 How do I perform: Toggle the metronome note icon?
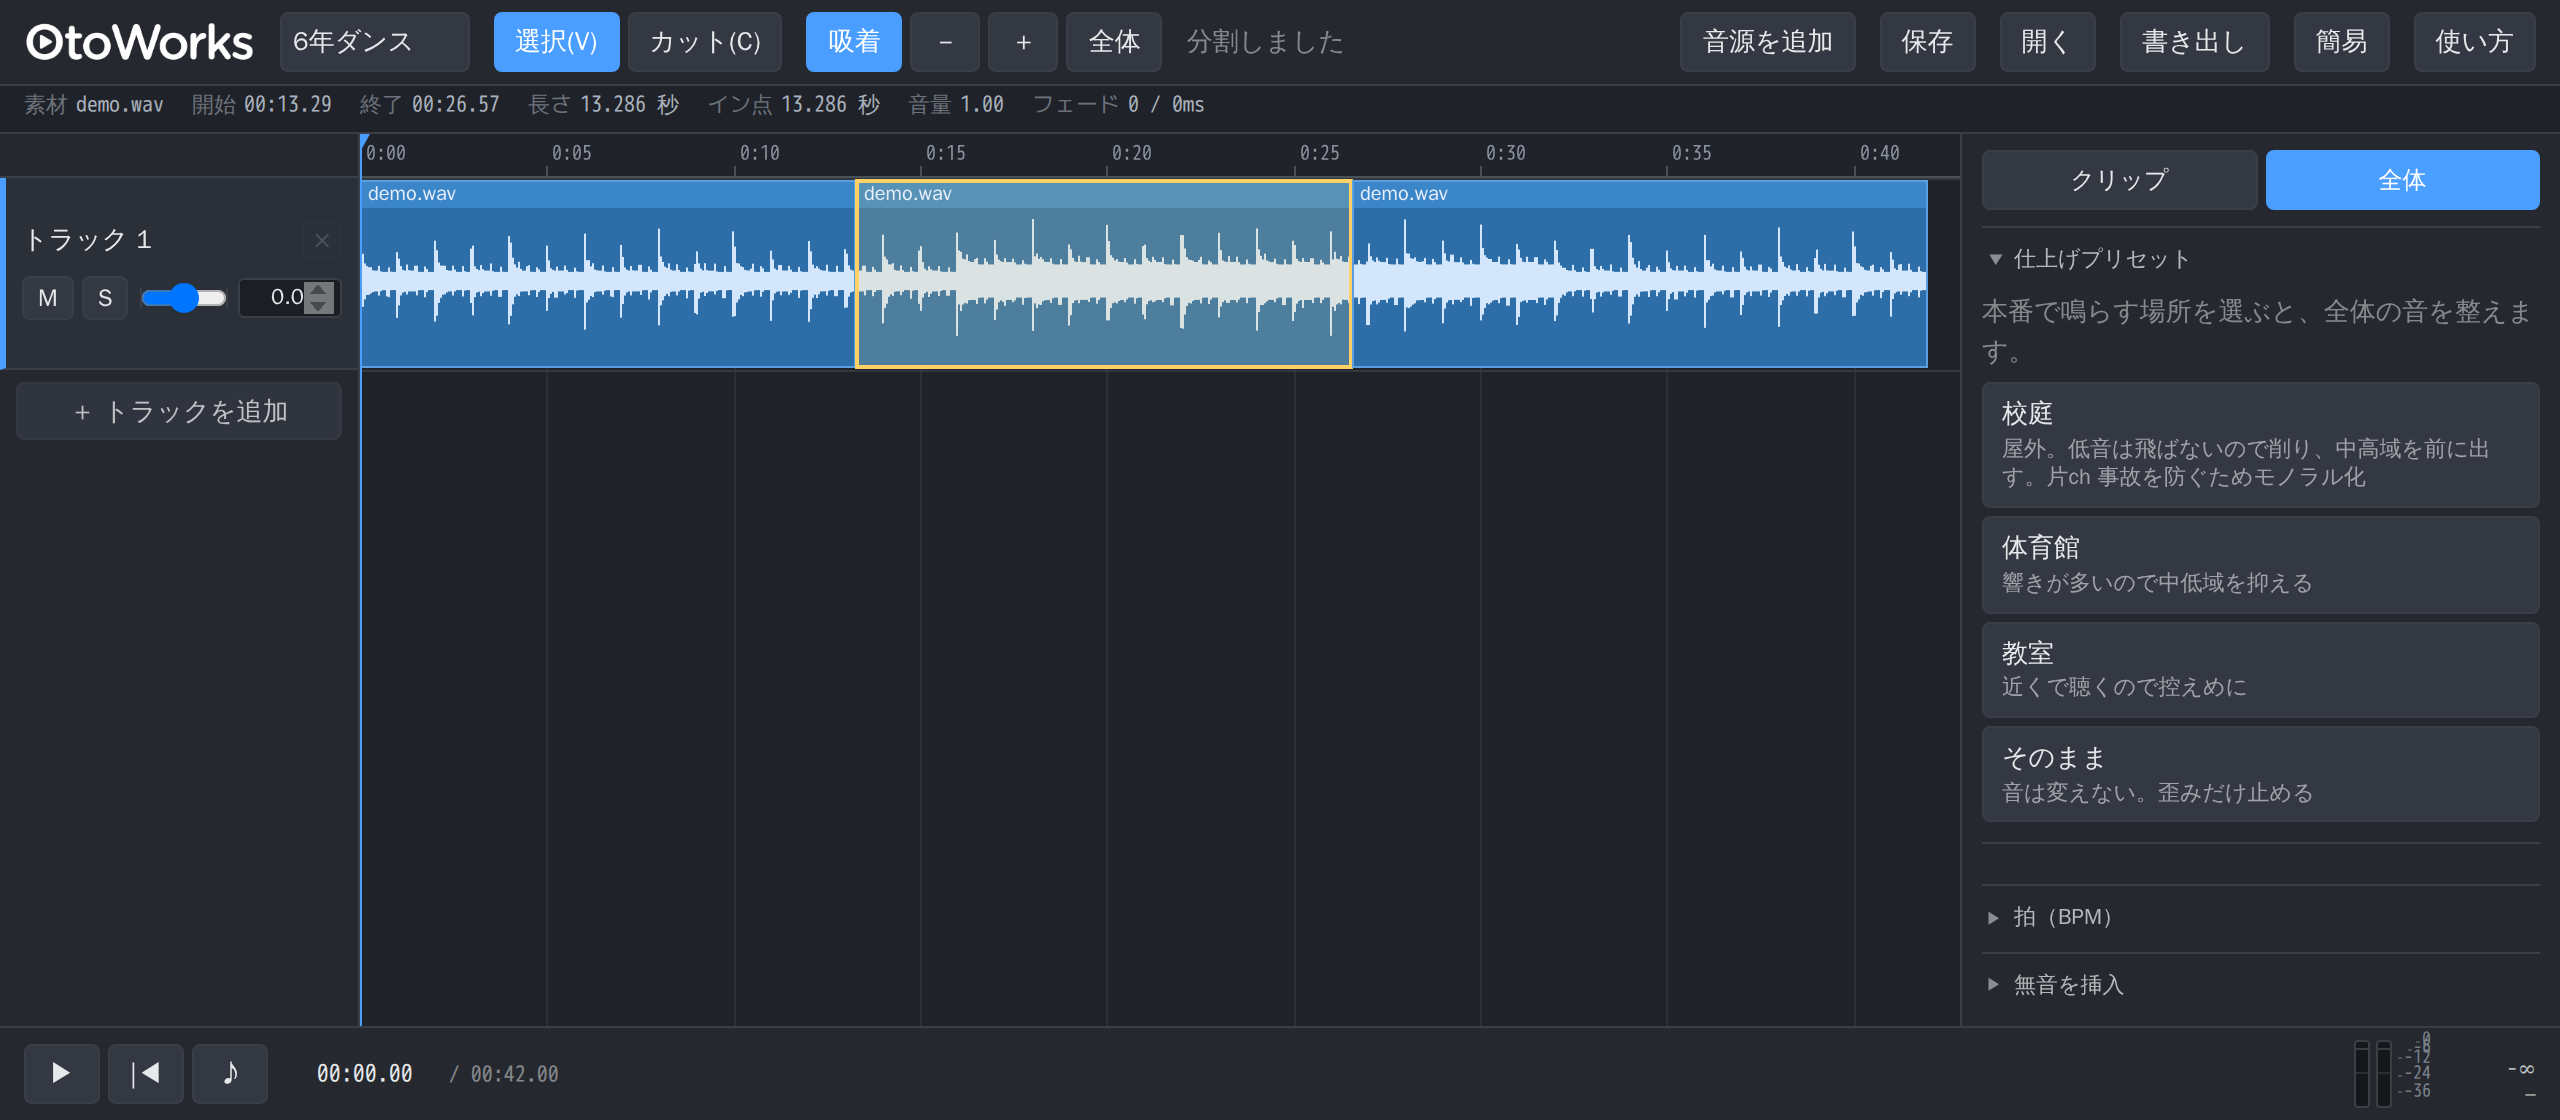click(x=229, y=1073)
